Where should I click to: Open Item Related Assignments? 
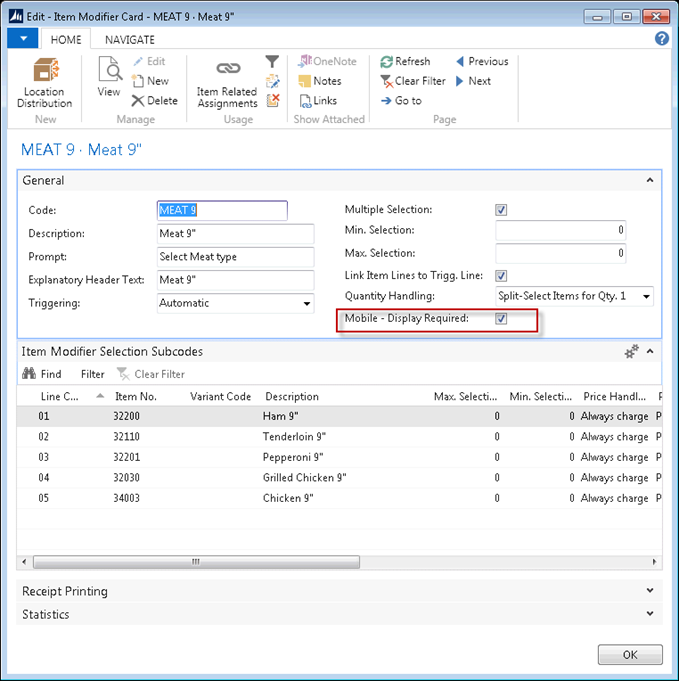(x=227, y=82)
